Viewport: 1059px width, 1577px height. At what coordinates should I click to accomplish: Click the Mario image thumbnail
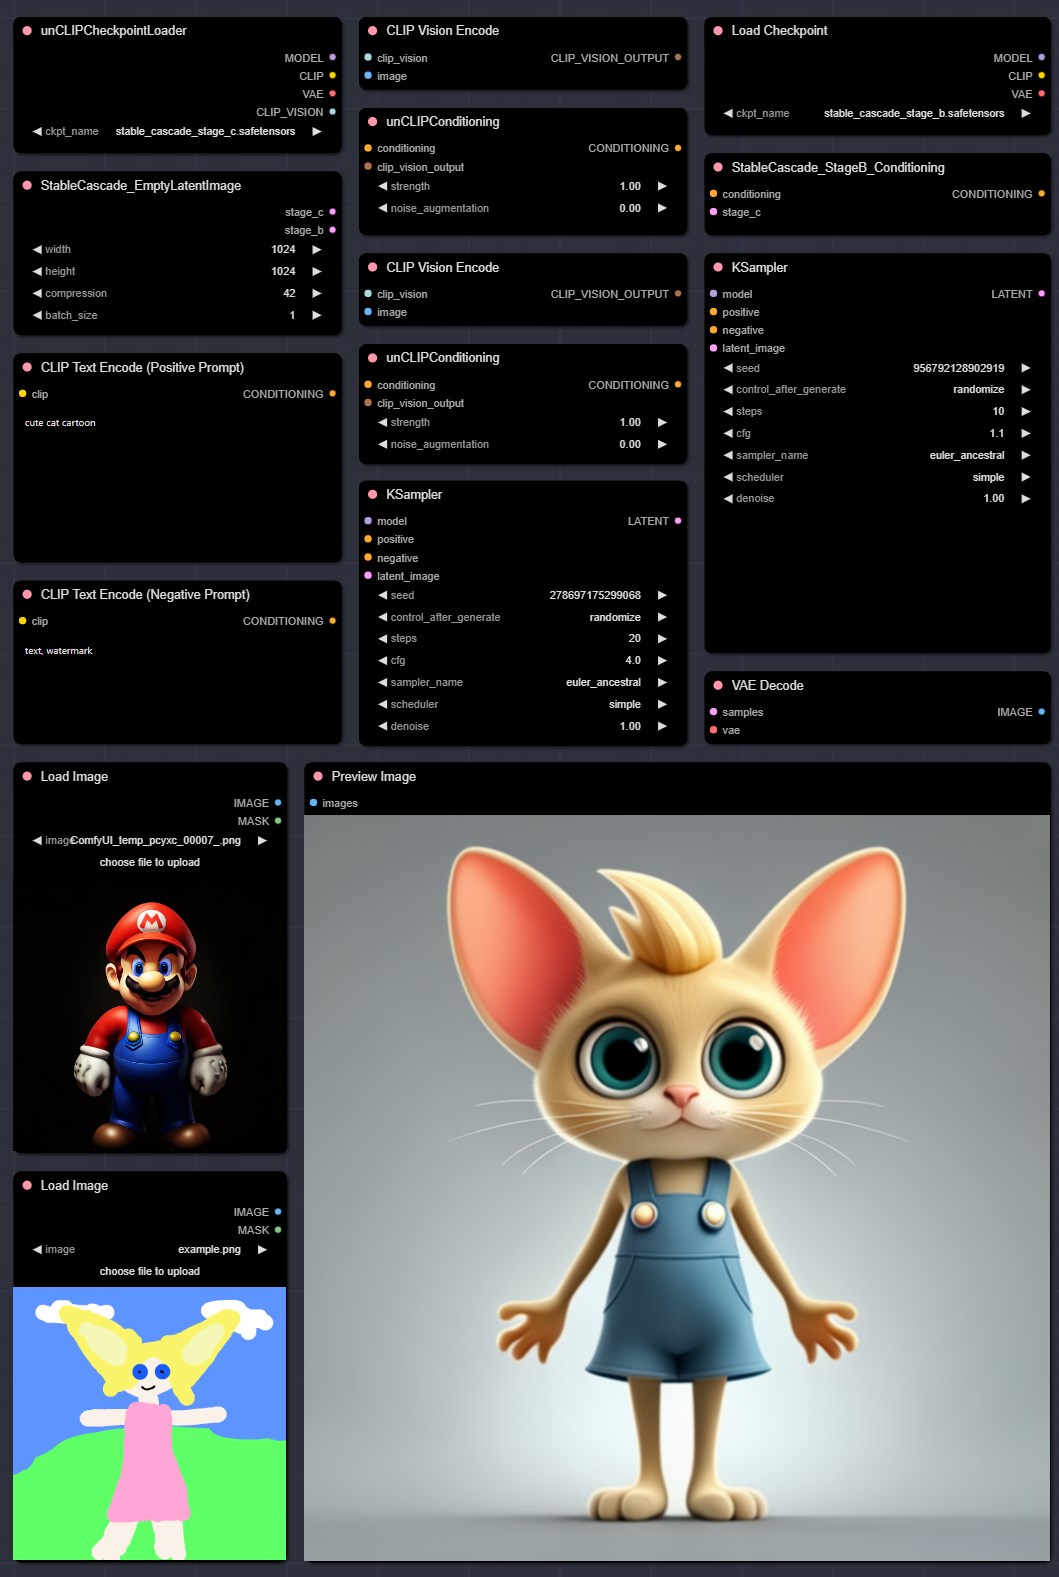tap(150, 1025)
